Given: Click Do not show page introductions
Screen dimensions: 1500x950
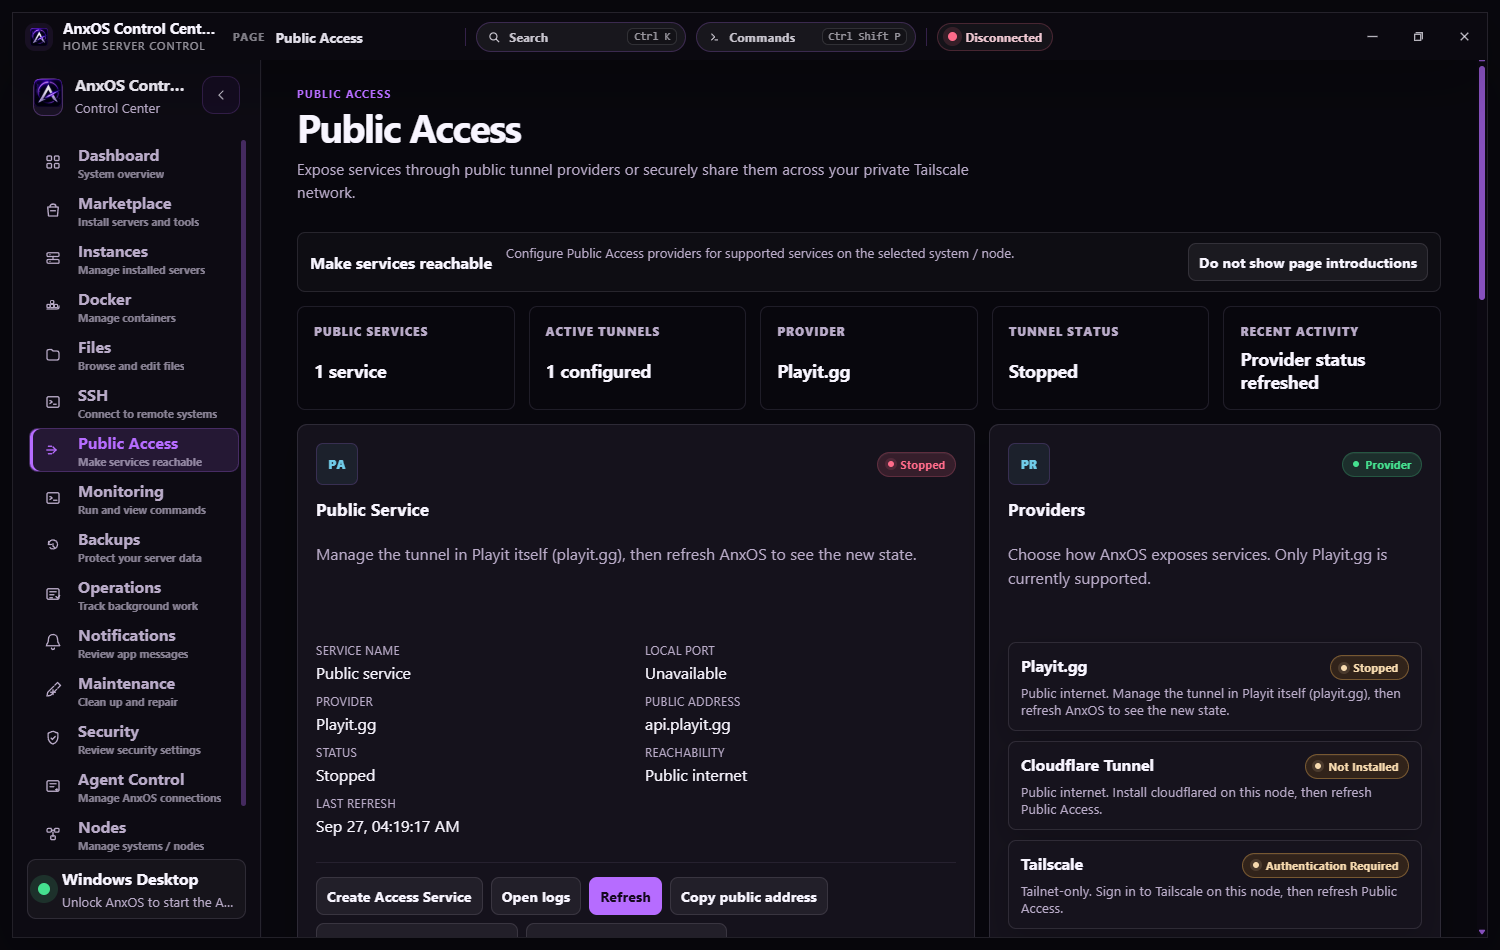Looking at the screenshot, I should tap(1308, 263).
